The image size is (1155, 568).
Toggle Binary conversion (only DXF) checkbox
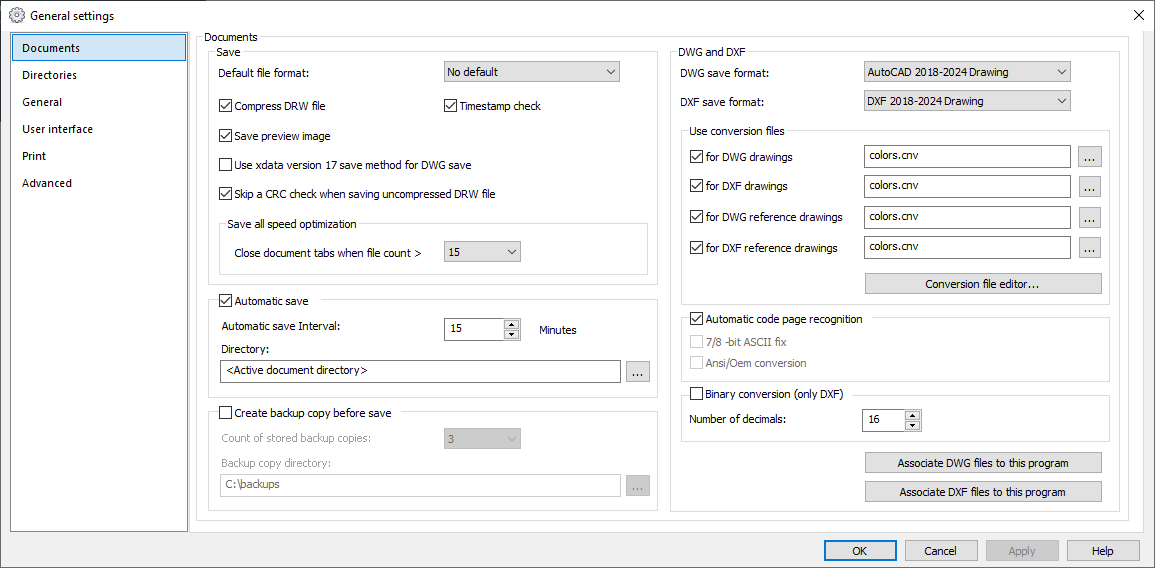coord(696,394)
